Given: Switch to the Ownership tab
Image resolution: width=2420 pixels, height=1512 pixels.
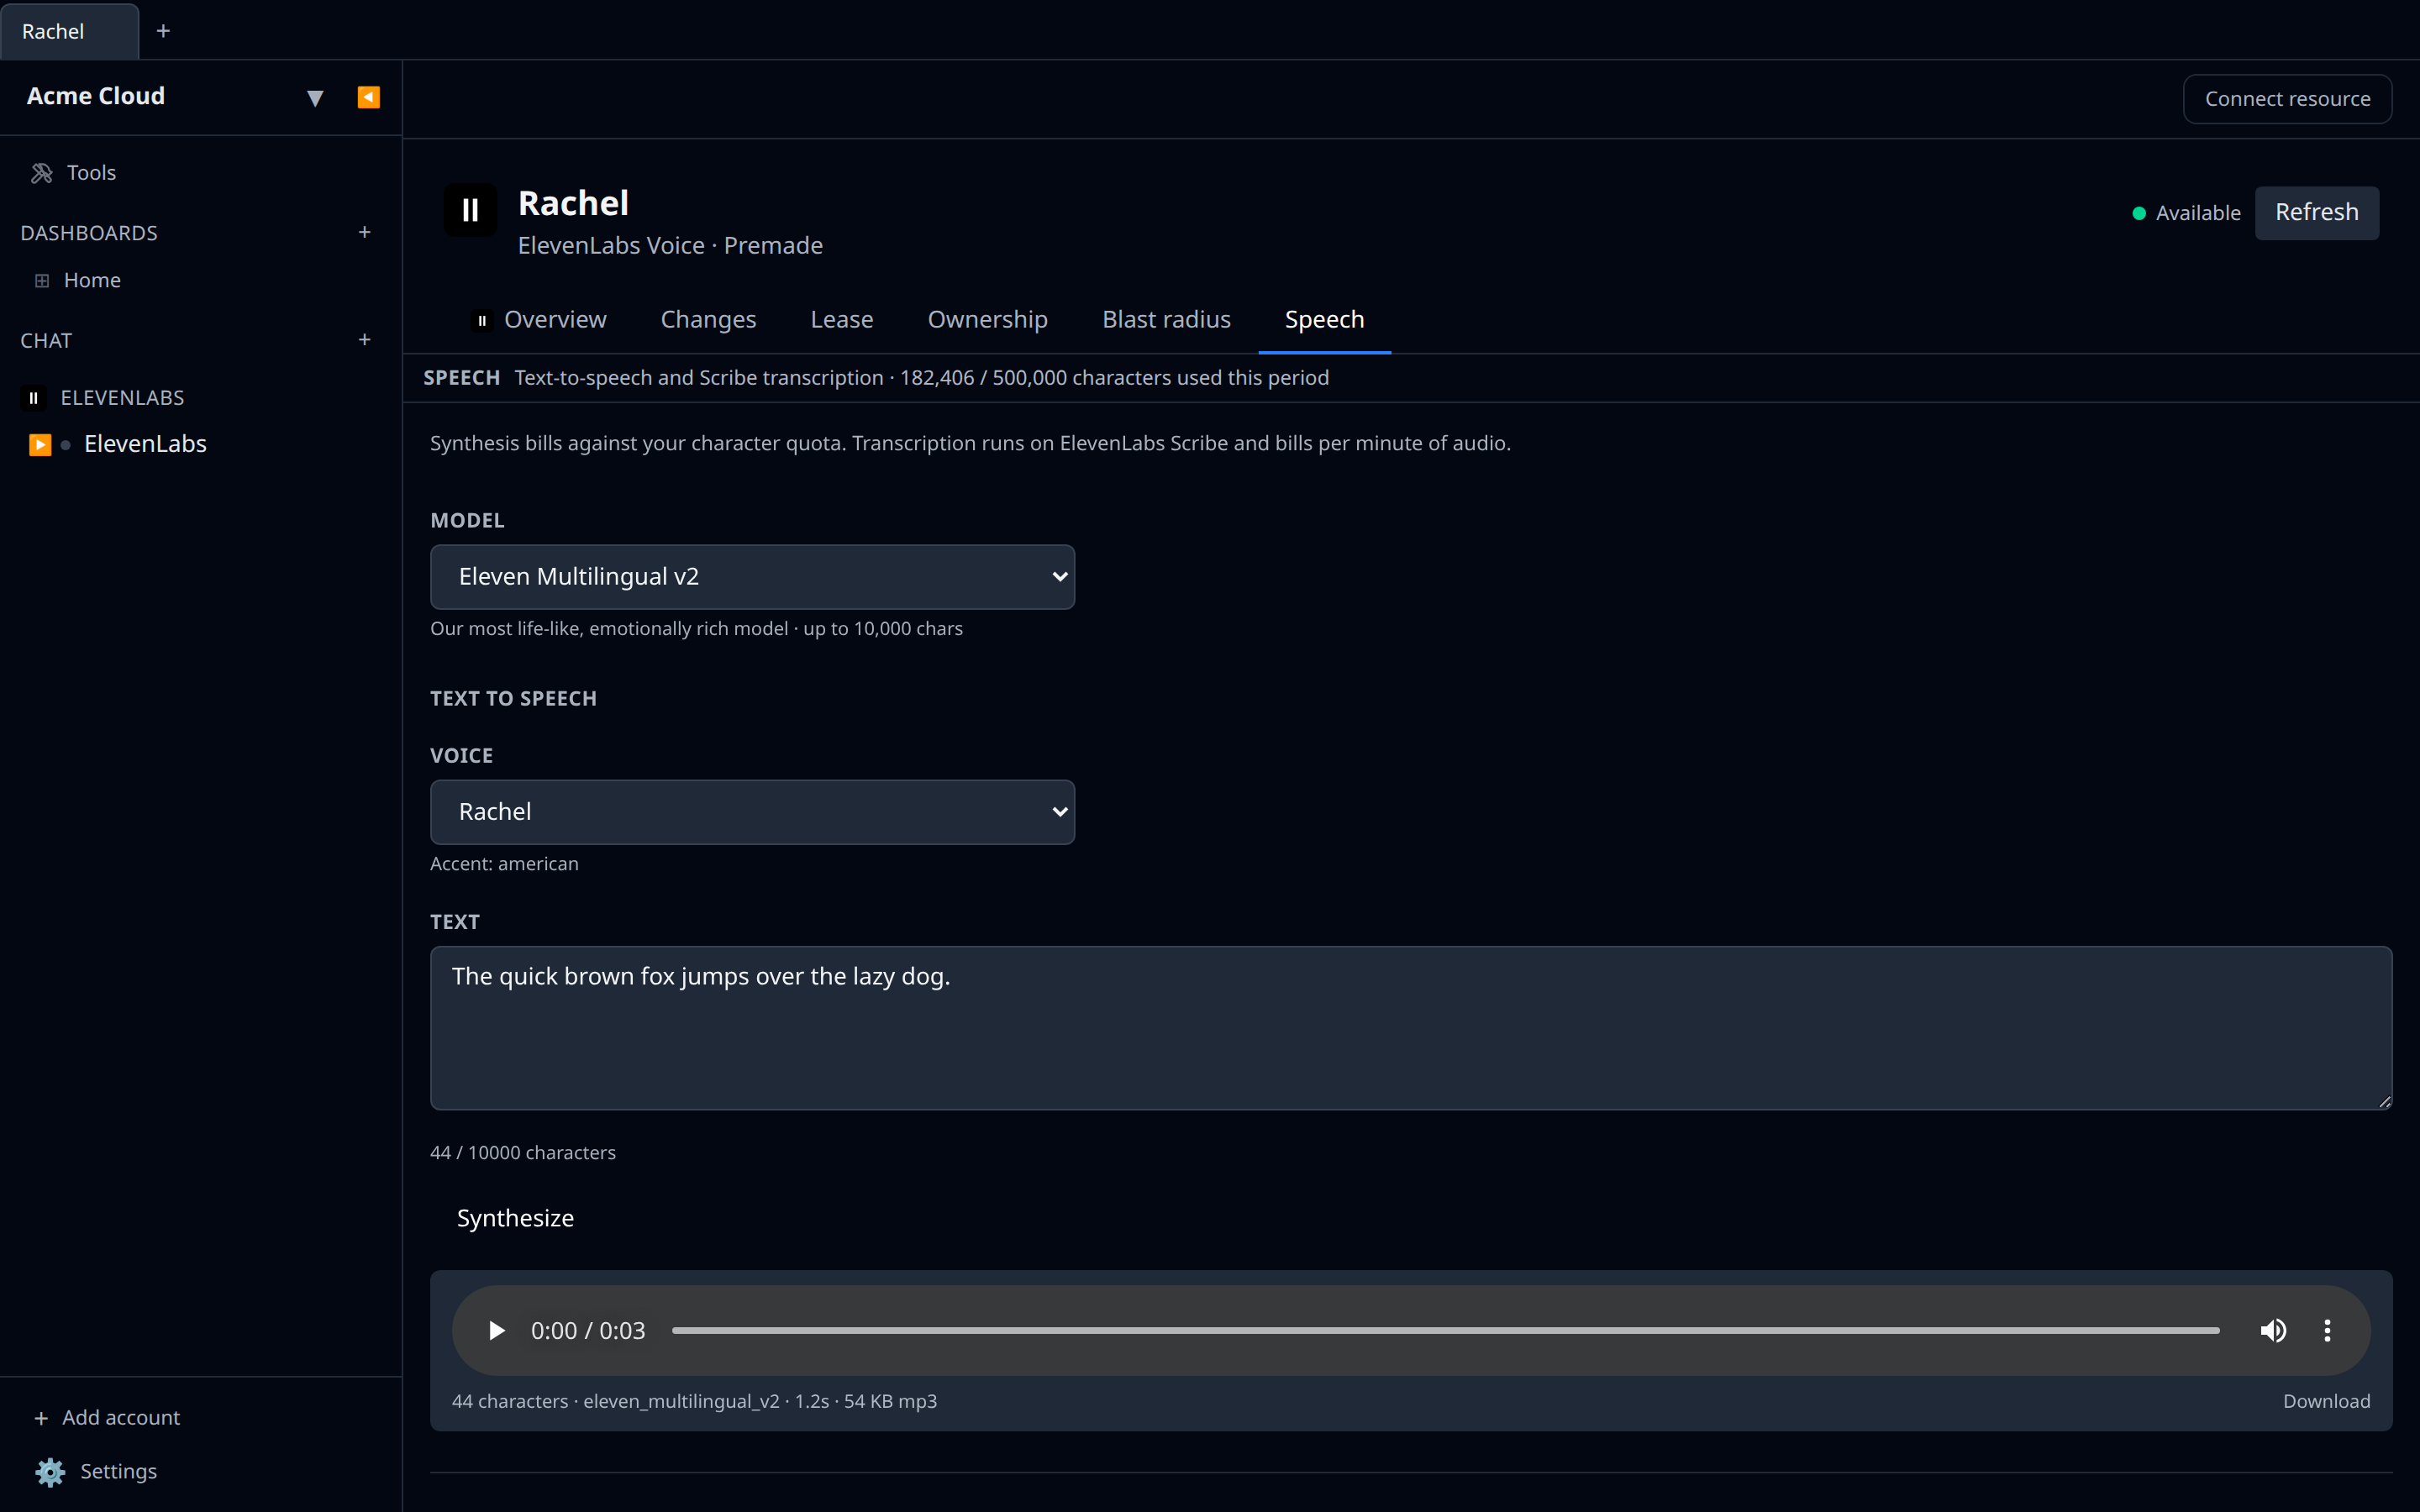Looking at the screenshot, I should 988,320.
